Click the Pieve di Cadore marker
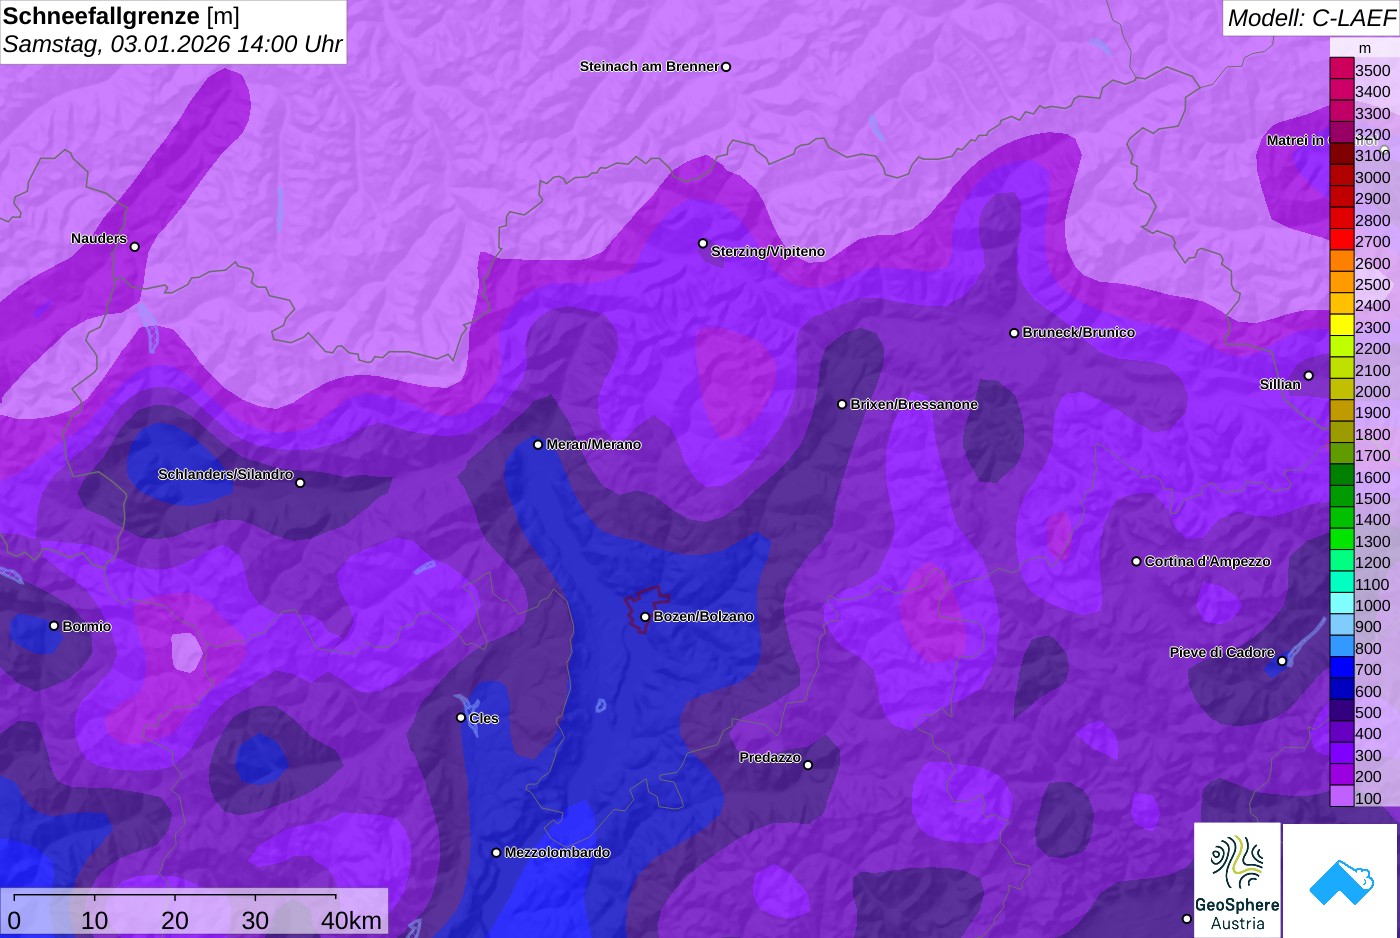This screenshot has width=1400, height=938. (x=1282, y=661)
